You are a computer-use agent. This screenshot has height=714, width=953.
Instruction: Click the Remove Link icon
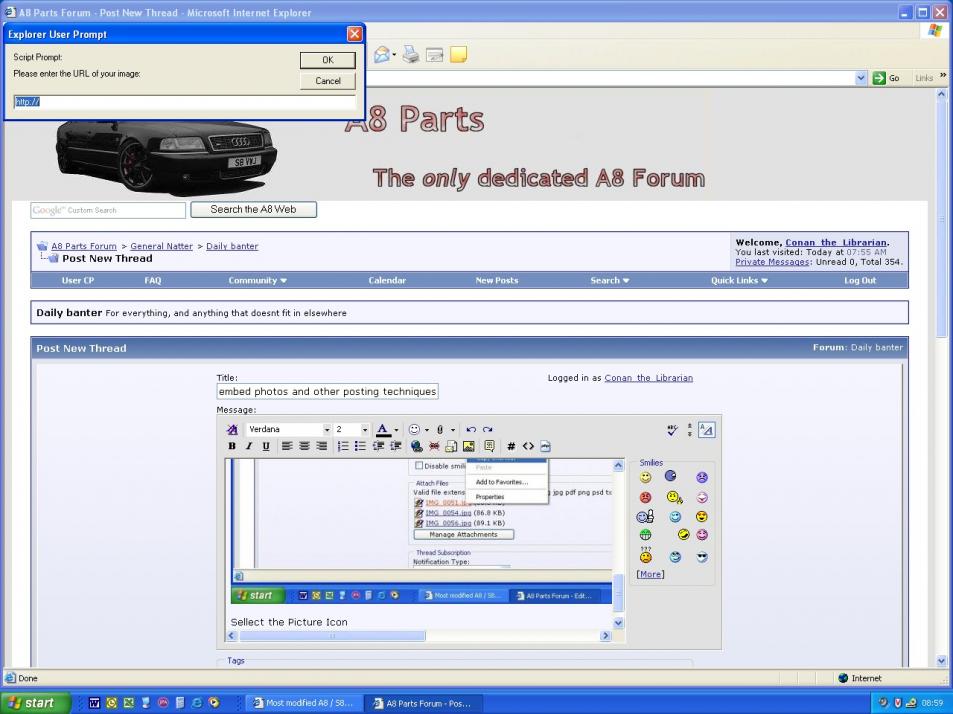pos(434,446)
